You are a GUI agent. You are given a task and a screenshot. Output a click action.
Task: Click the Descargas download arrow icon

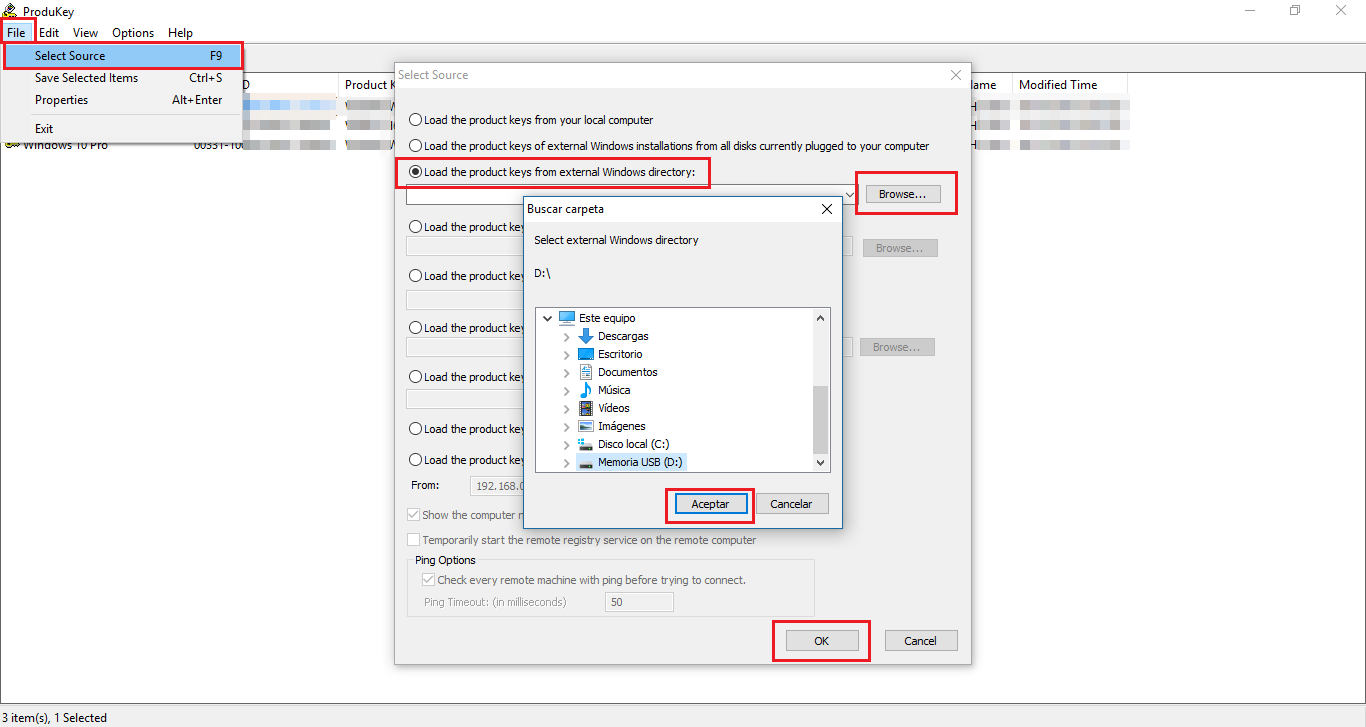click(x=586, y=336)
